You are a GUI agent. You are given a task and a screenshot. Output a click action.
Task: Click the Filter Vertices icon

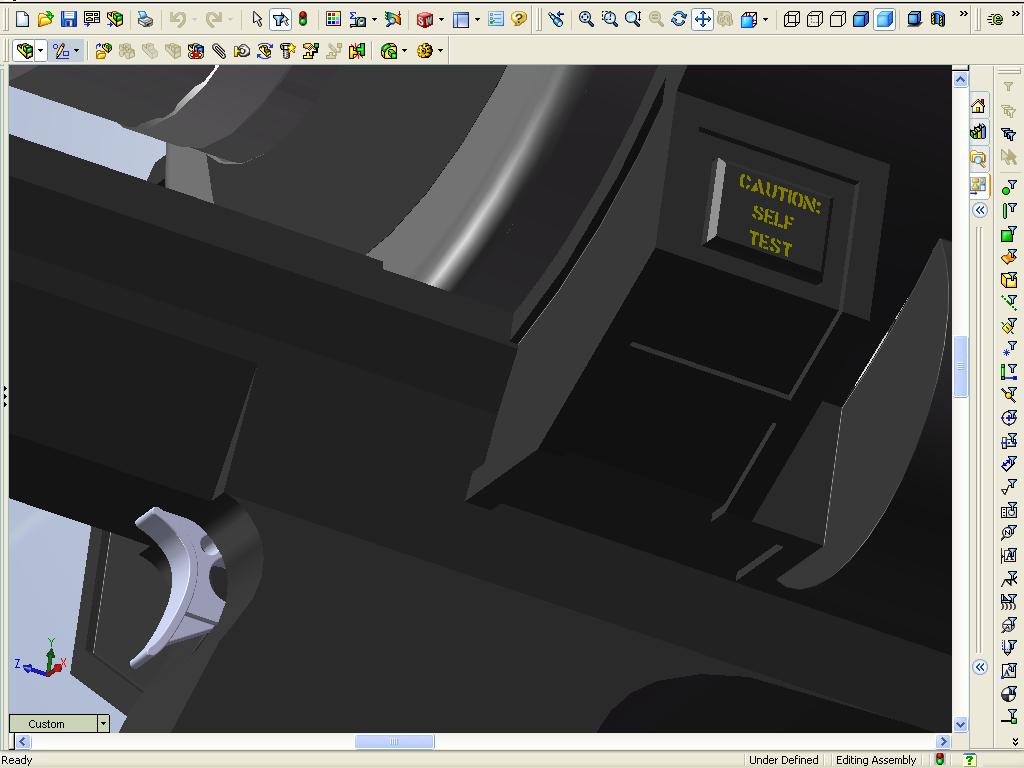(1009, 186)
